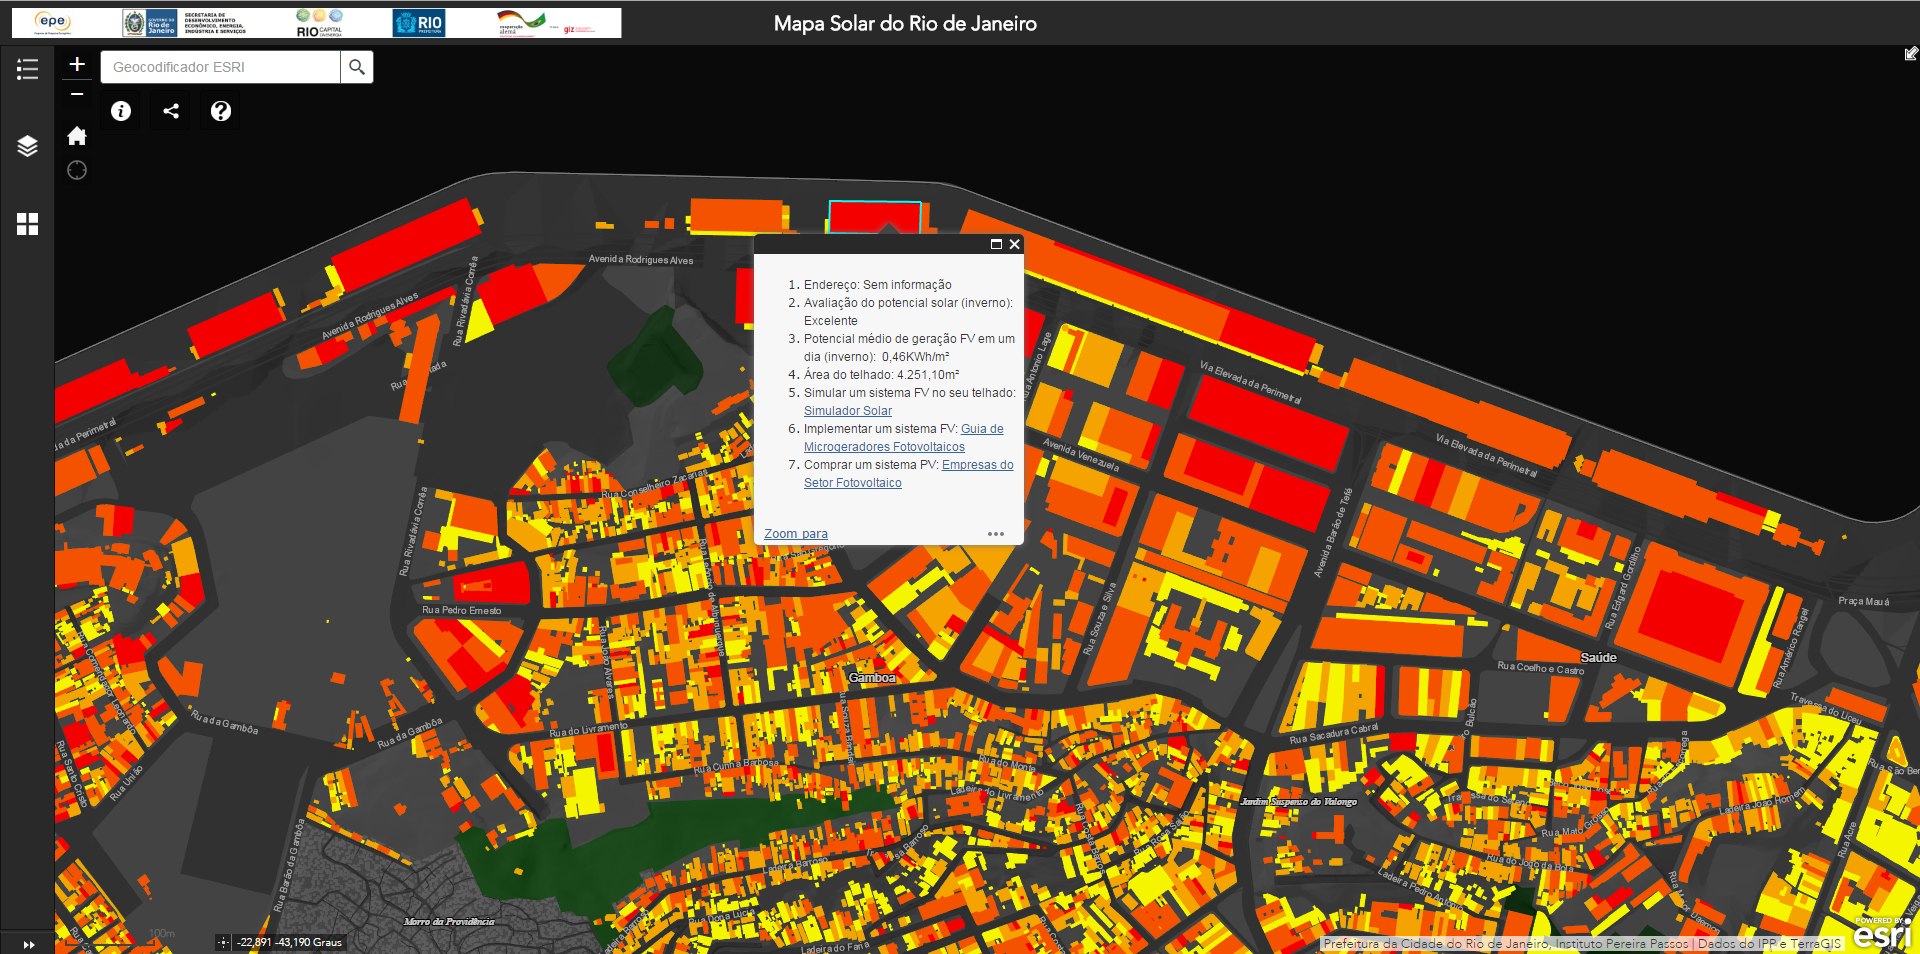Click the Rua do Livramento street label
Screen dimensions: 1920x954
(x=588, y=730)
